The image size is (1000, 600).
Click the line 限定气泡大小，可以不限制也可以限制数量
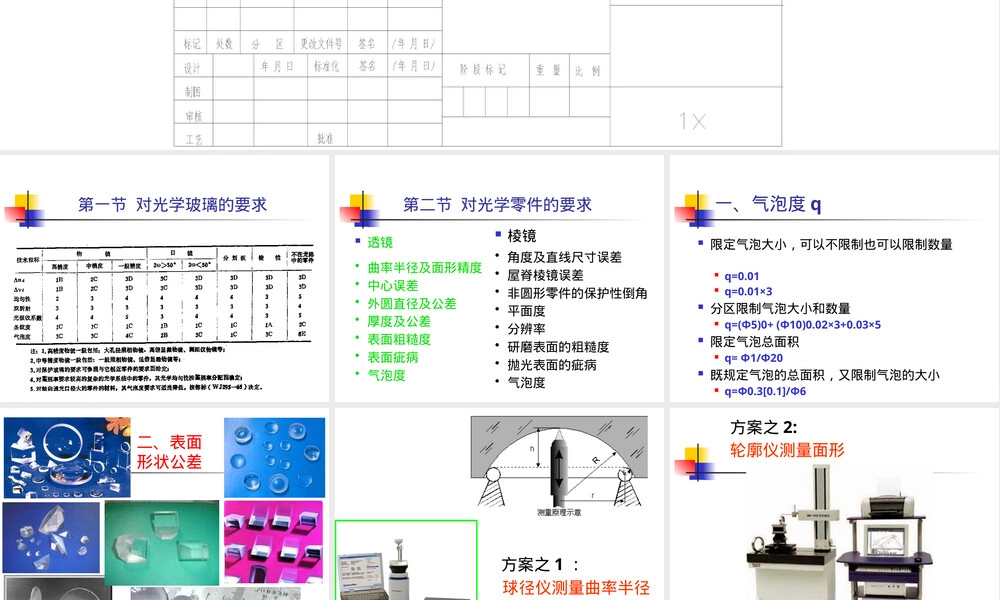click(x=831, y=244)
